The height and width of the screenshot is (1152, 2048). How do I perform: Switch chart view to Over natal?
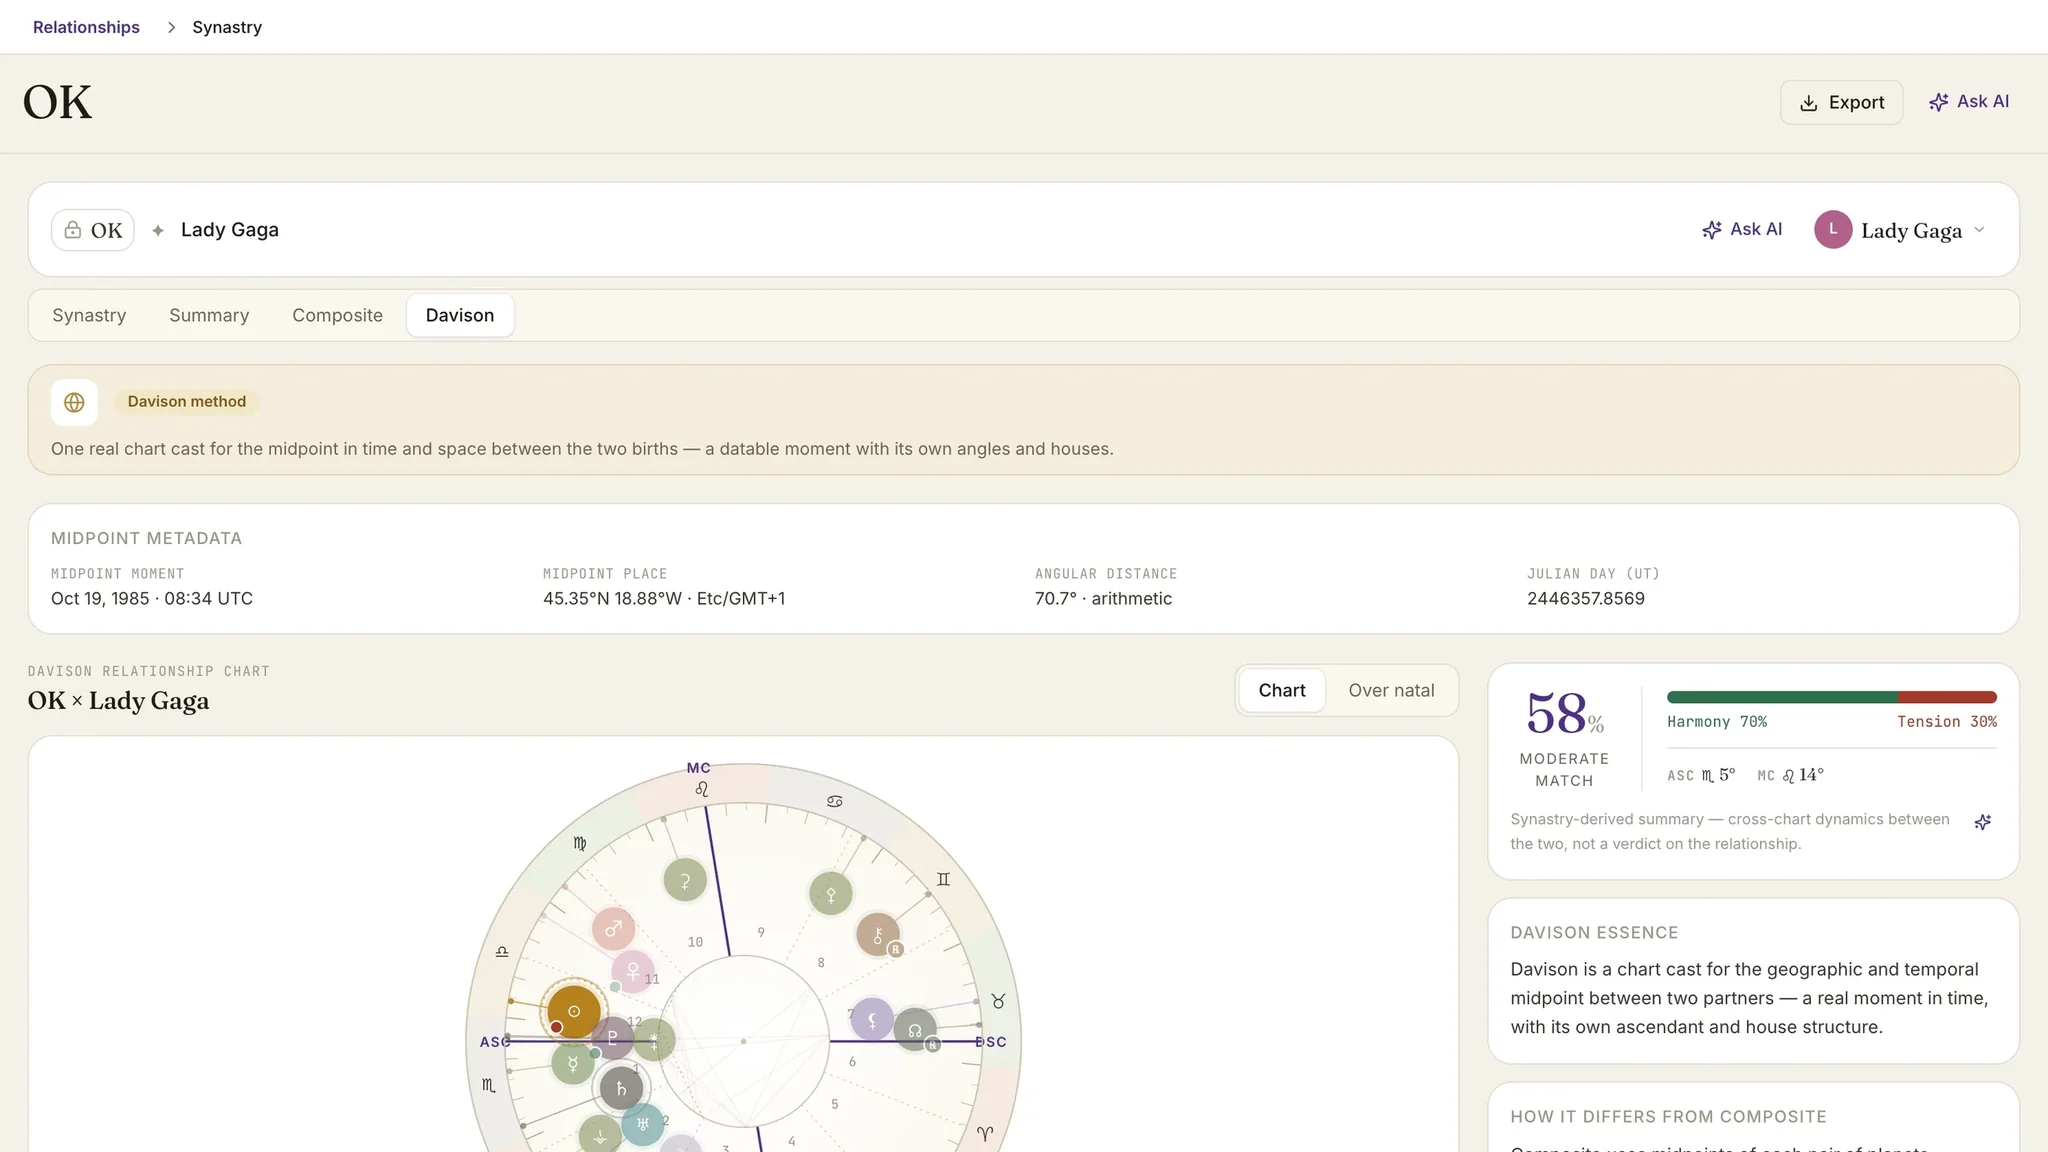[x=1391, y=690]
